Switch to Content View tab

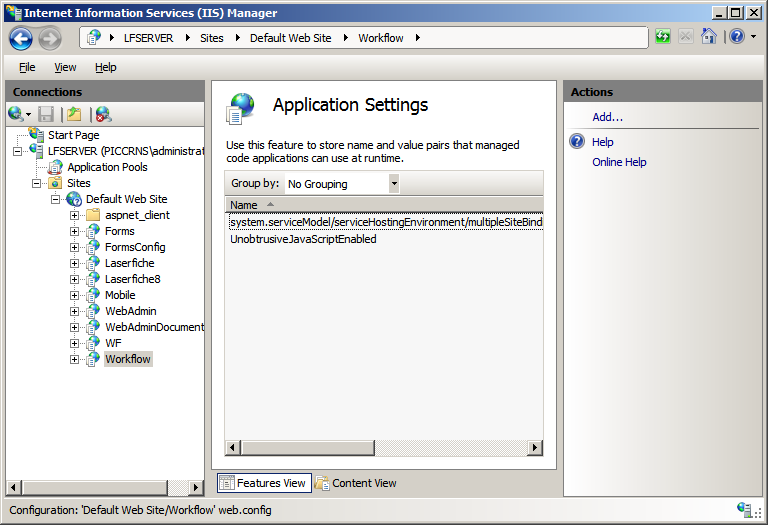tap(356, 483)
